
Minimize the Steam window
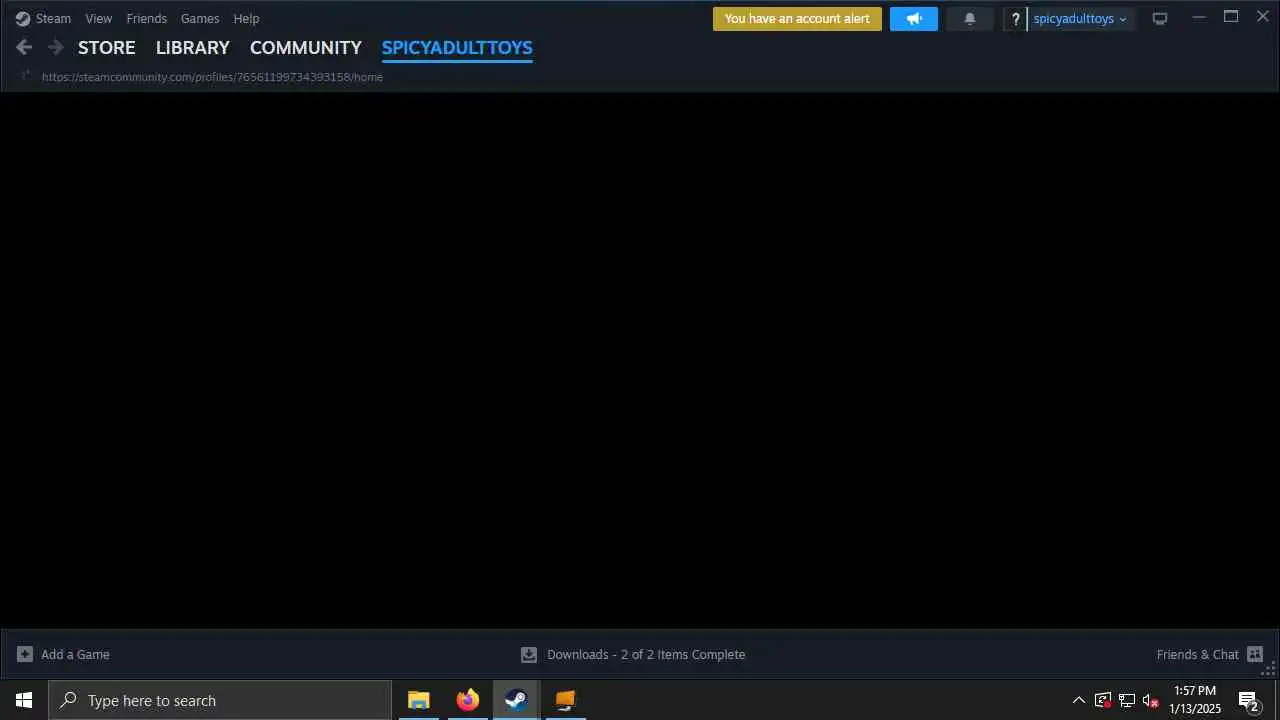click(x=1199, y=17)
